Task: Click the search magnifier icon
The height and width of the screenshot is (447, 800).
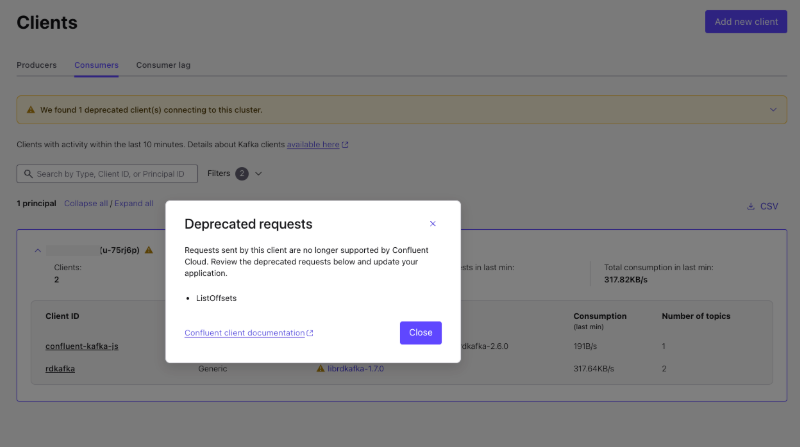Action: pyautogui.click(x=27, y=174)
